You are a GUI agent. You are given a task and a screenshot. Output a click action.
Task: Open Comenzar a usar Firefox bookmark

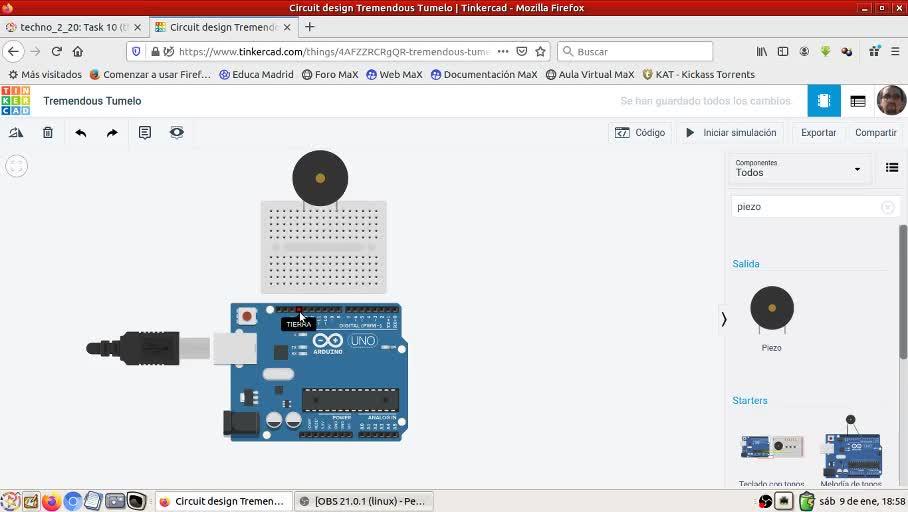click(151, 74)
